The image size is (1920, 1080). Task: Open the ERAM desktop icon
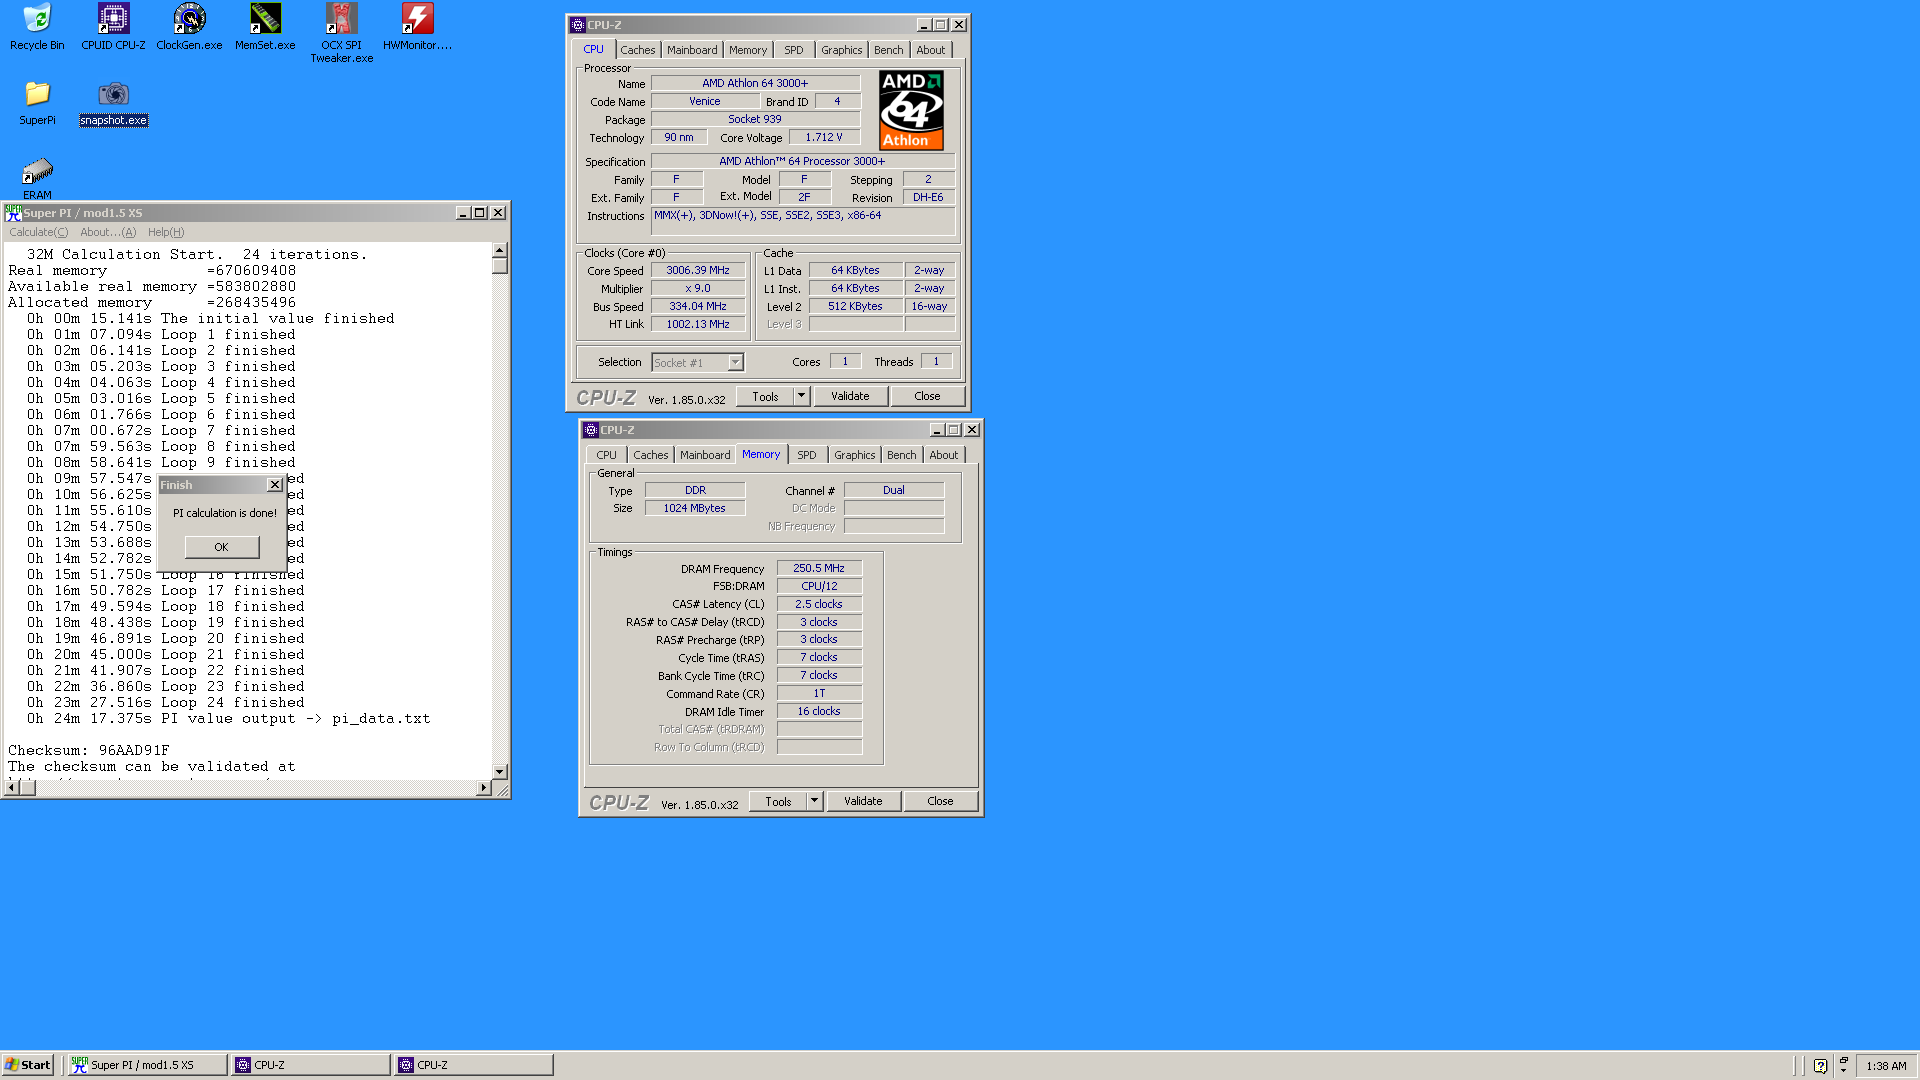click(x=37, y=178)
